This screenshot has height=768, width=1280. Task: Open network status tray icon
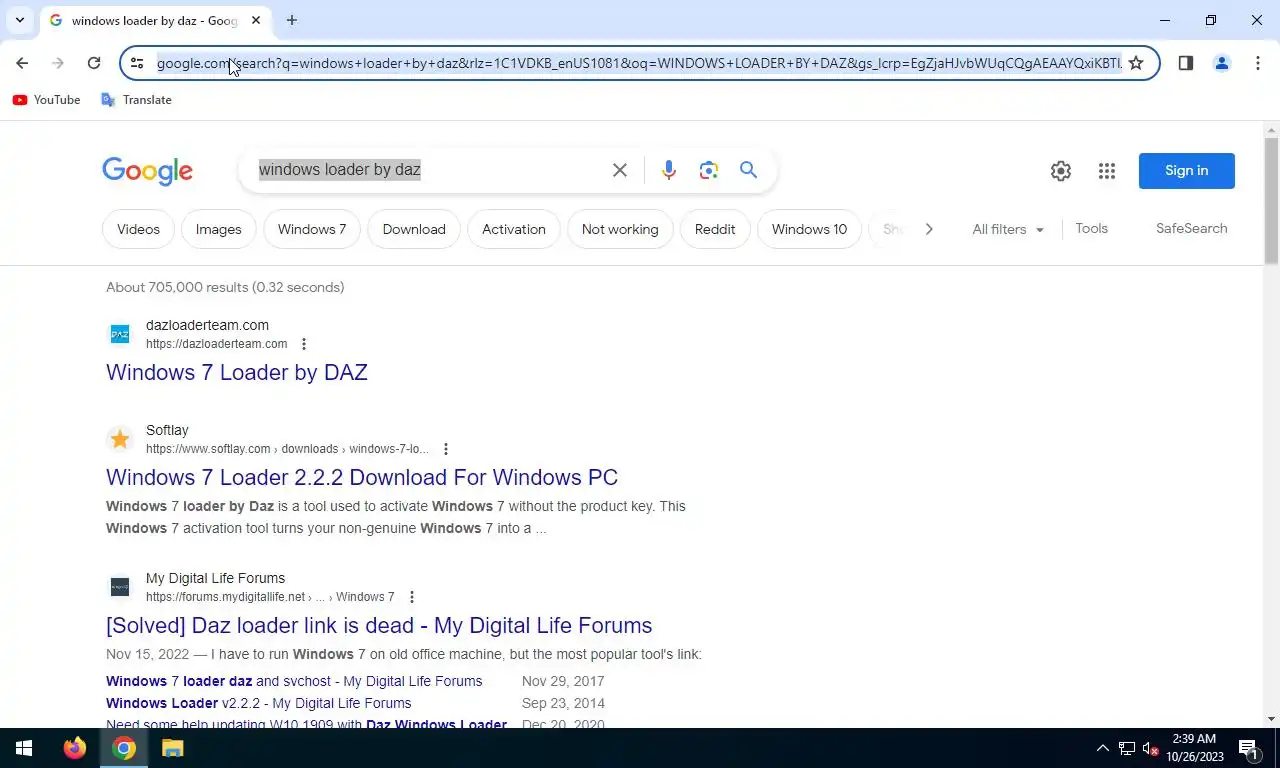click(1127, 748)
